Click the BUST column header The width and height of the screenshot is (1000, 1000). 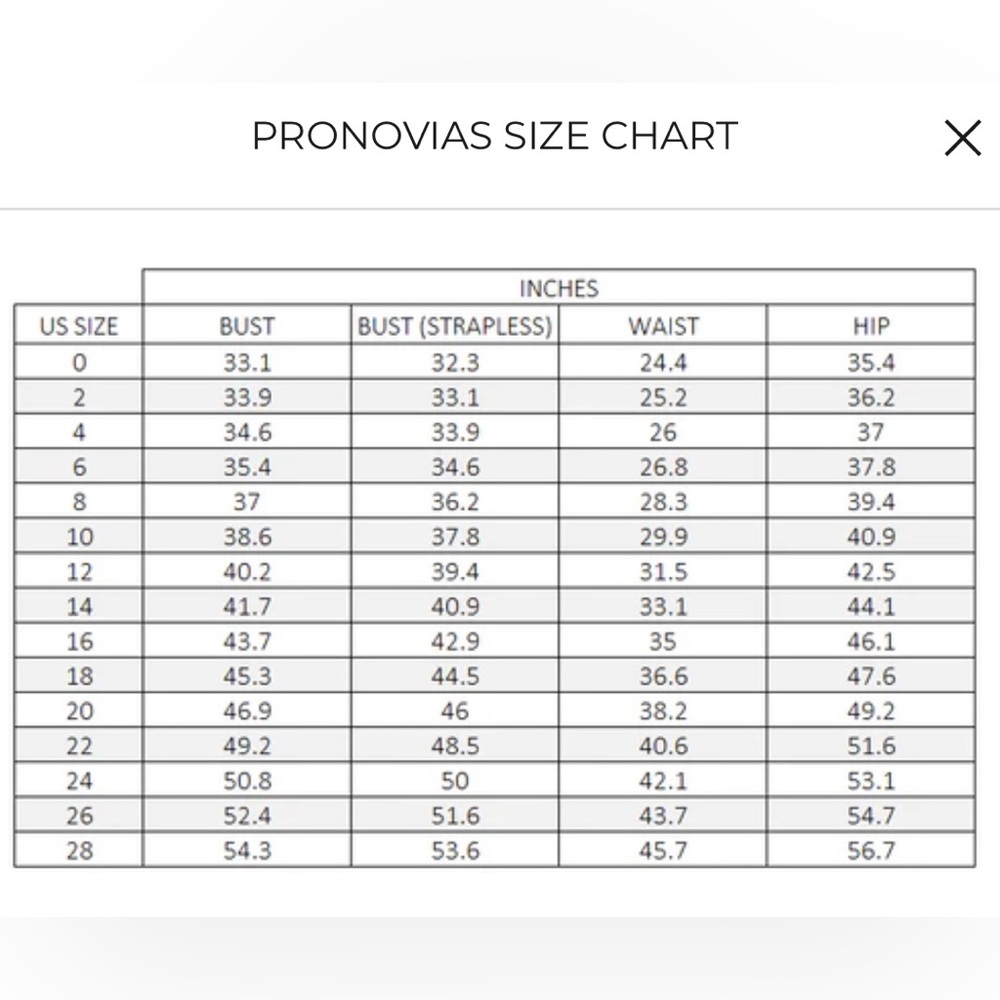(x=247, y=326)
